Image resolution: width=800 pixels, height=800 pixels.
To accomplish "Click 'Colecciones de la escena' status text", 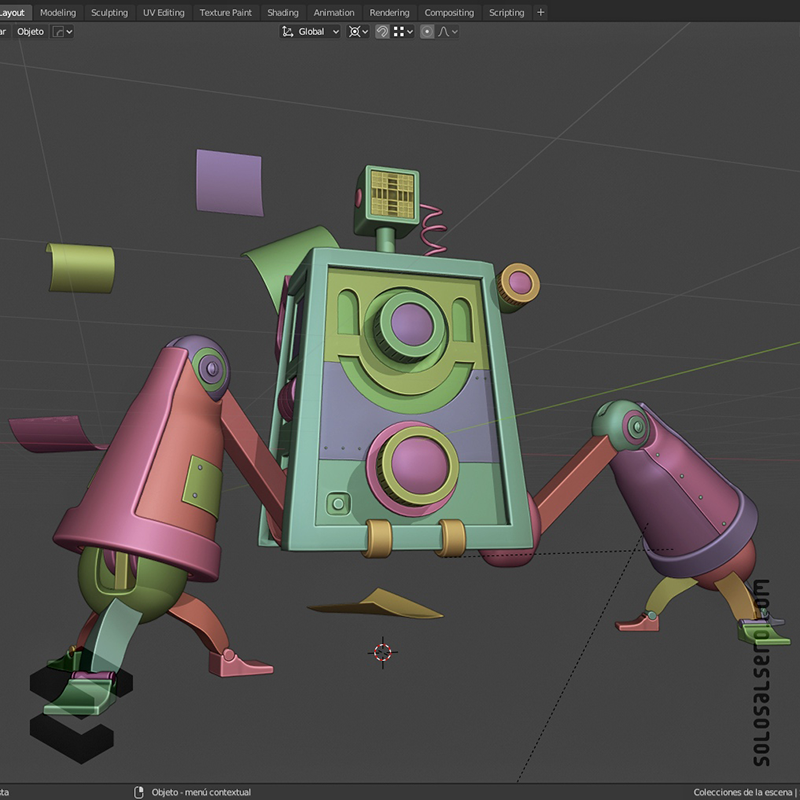I will pyautogui.click(x=742, y=792).
